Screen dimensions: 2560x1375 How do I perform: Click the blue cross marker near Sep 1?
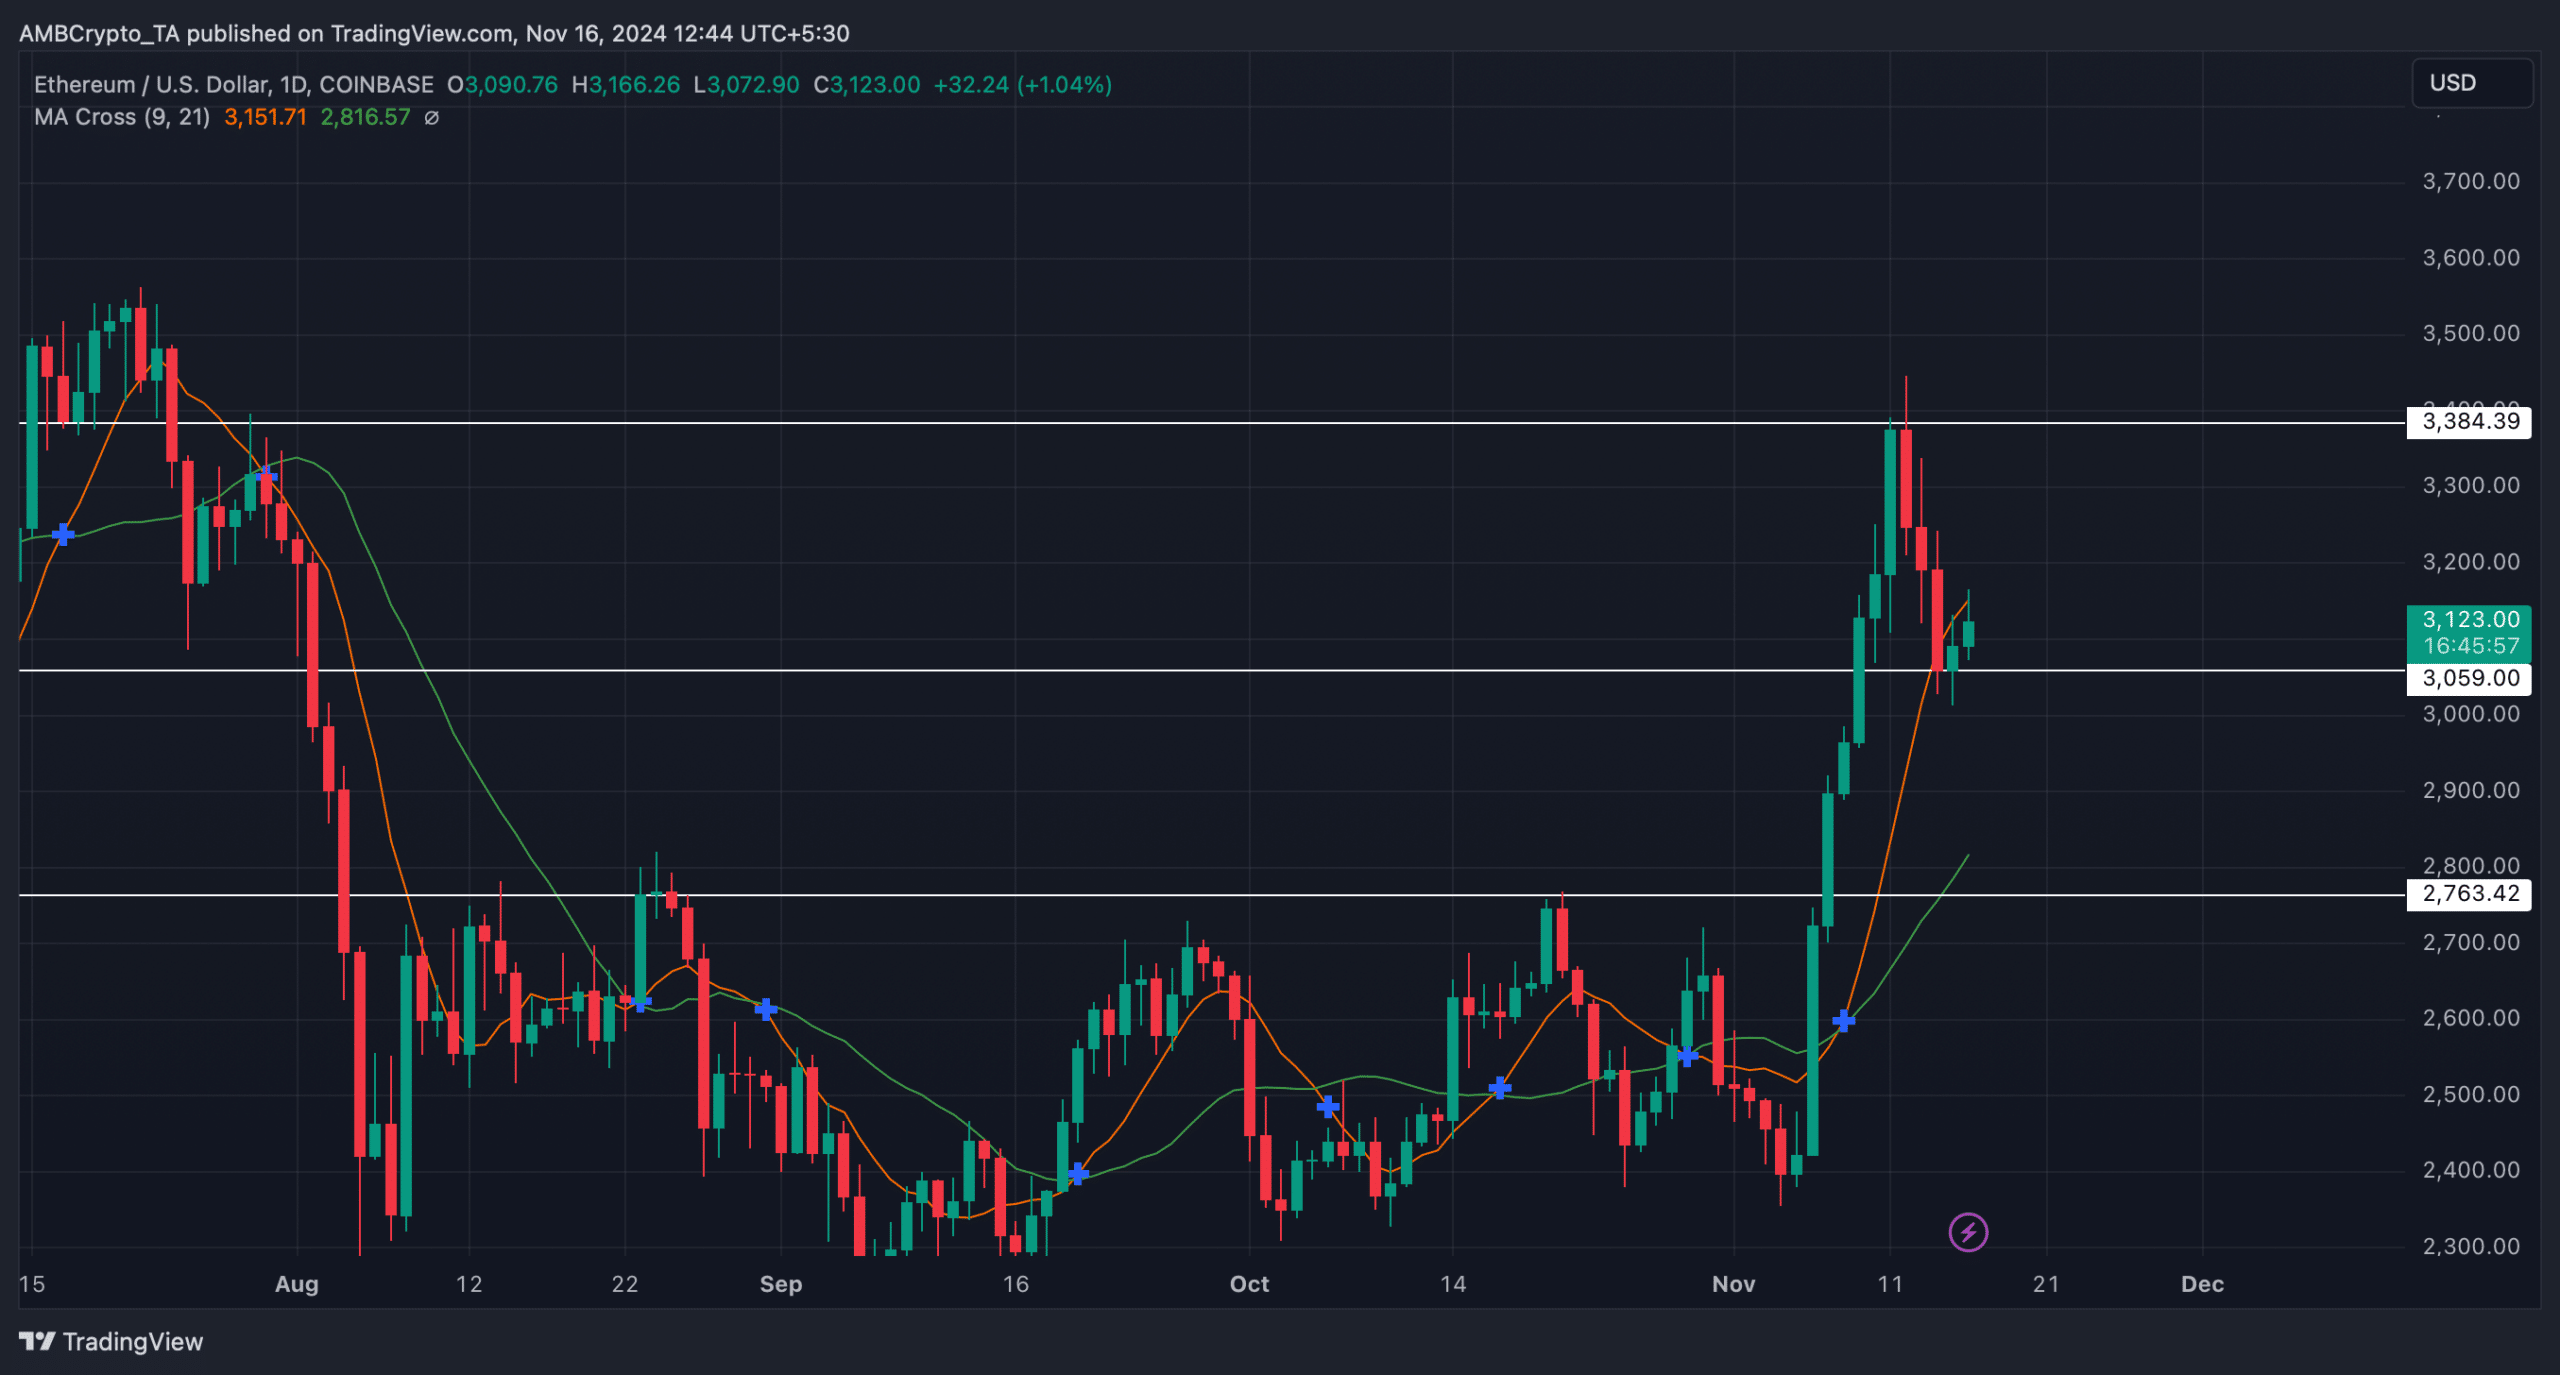coord(765,1009)
